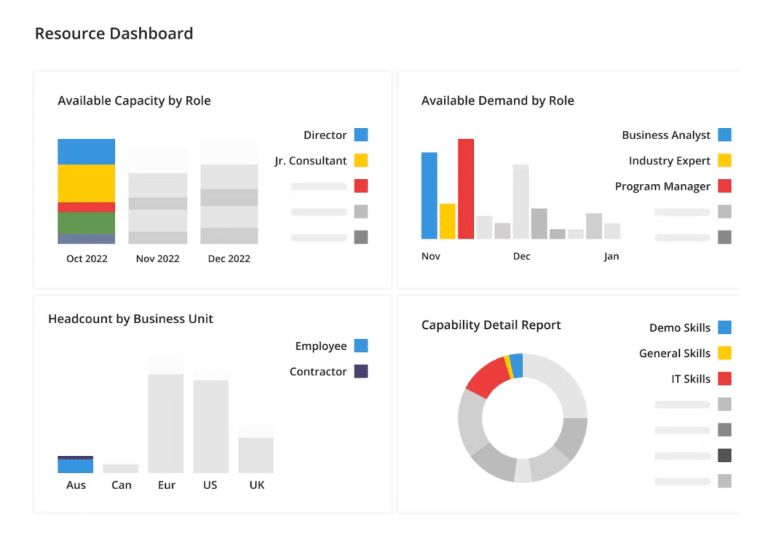Viewport: 768px width, 534px height.
Task: Click the Contractor dark purple legend swatch
Action: (361, 371)
